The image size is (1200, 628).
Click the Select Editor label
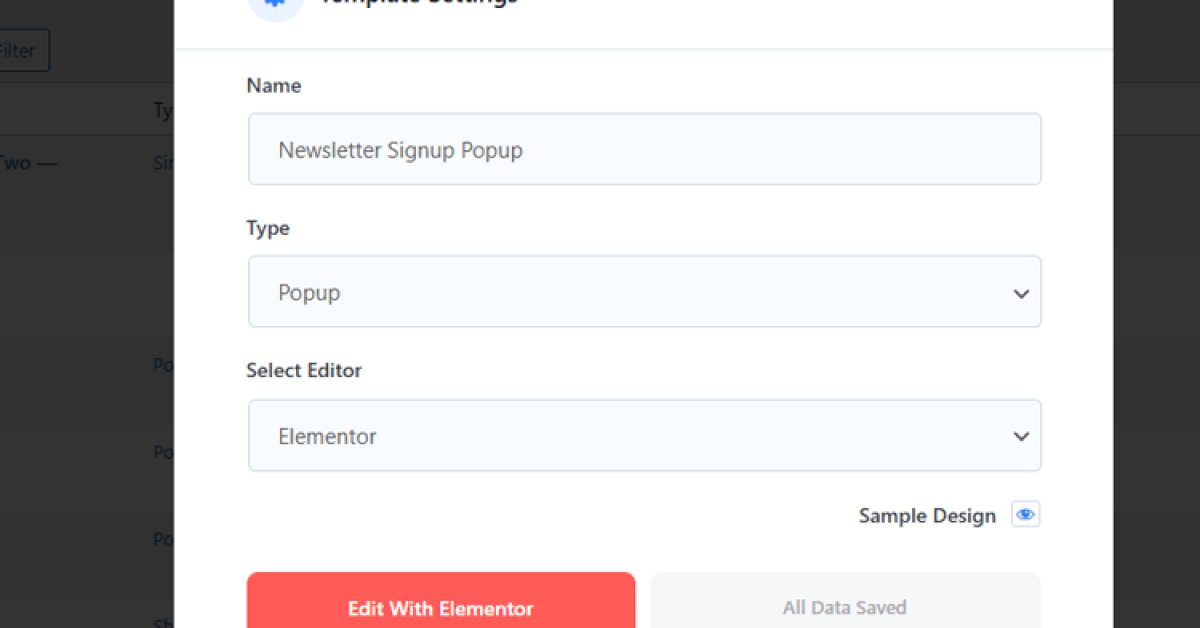304,370
